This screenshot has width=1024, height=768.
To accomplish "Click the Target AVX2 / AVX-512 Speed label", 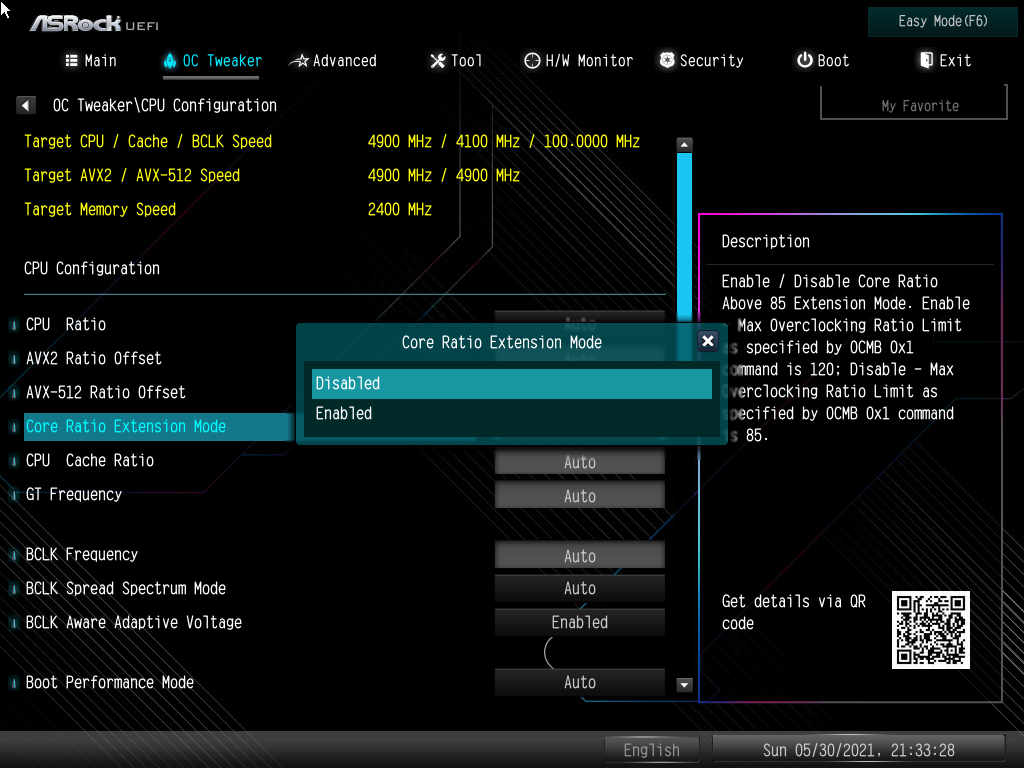I will click(132, 176).
